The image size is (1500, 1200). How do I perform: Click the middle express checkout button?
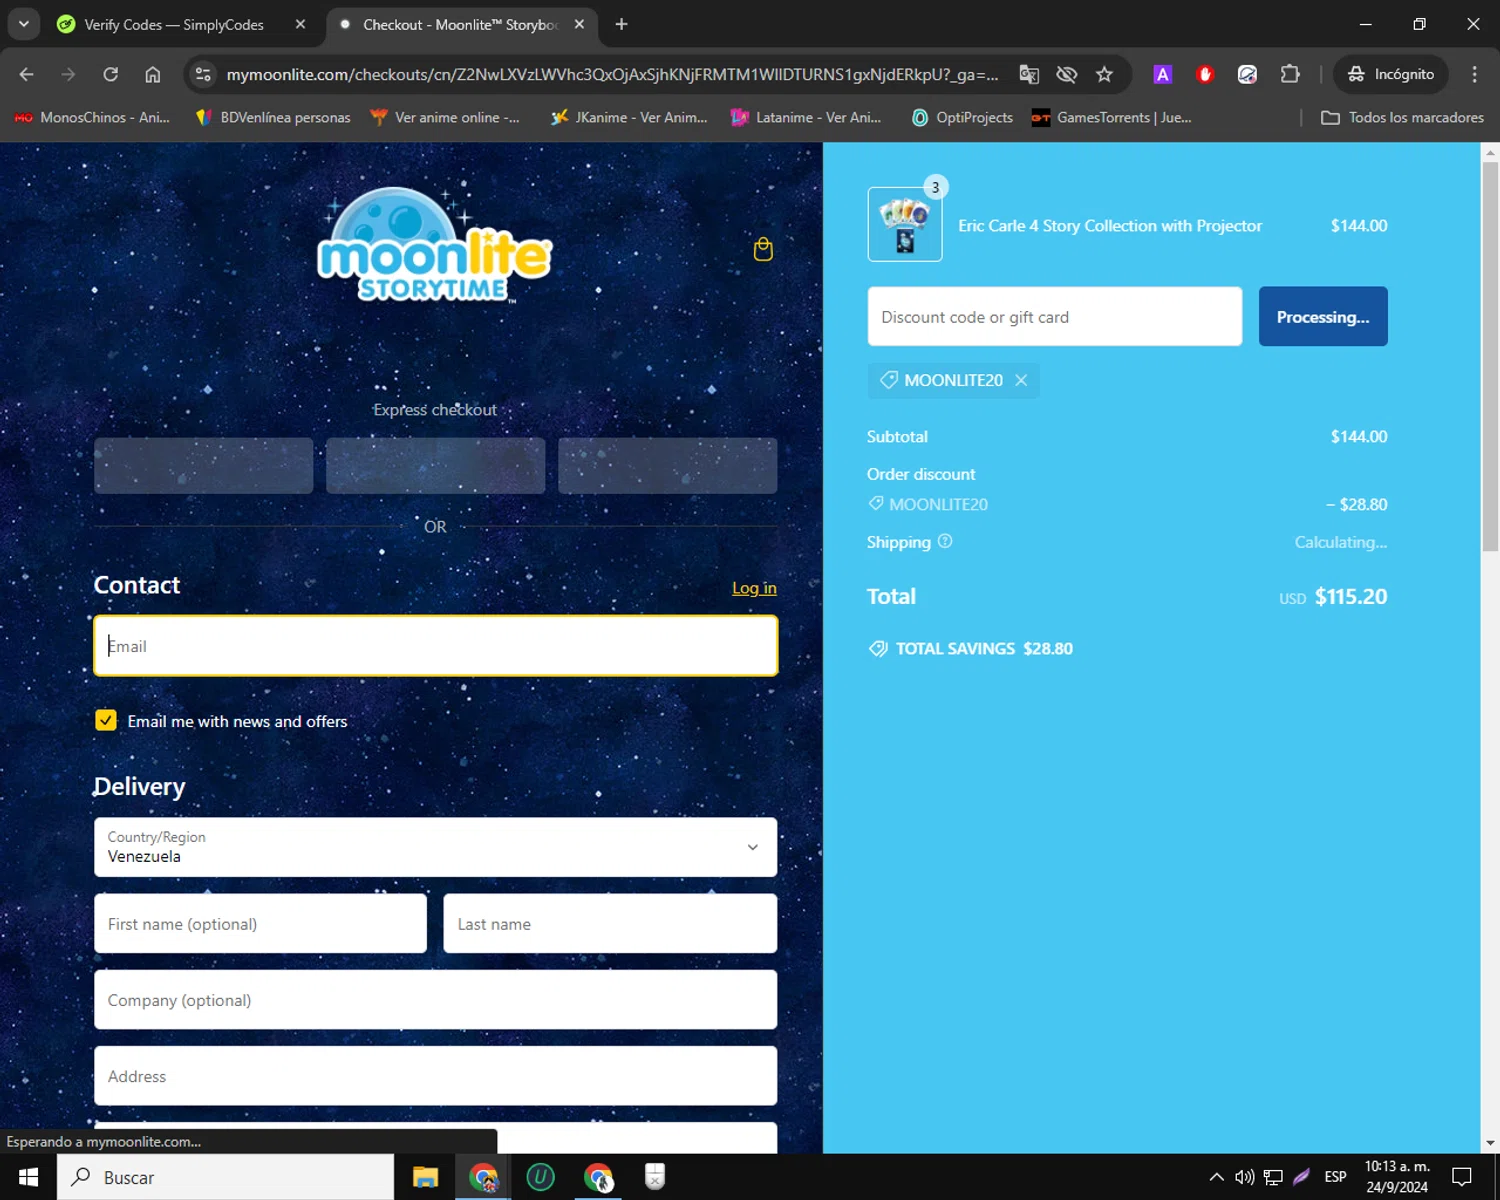click(x=435, y=465)
